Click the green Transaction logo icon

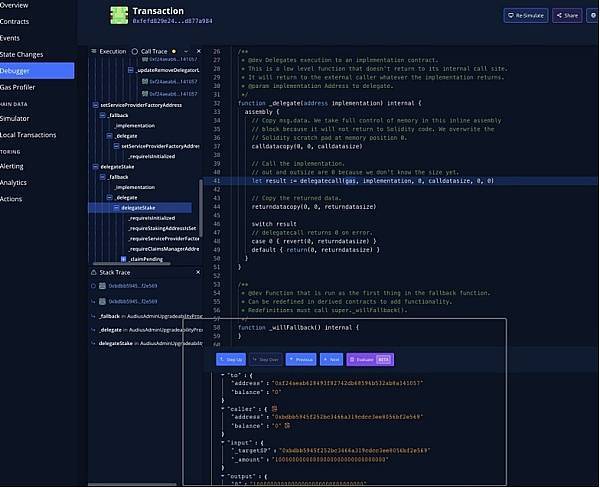tap(119, 15)
